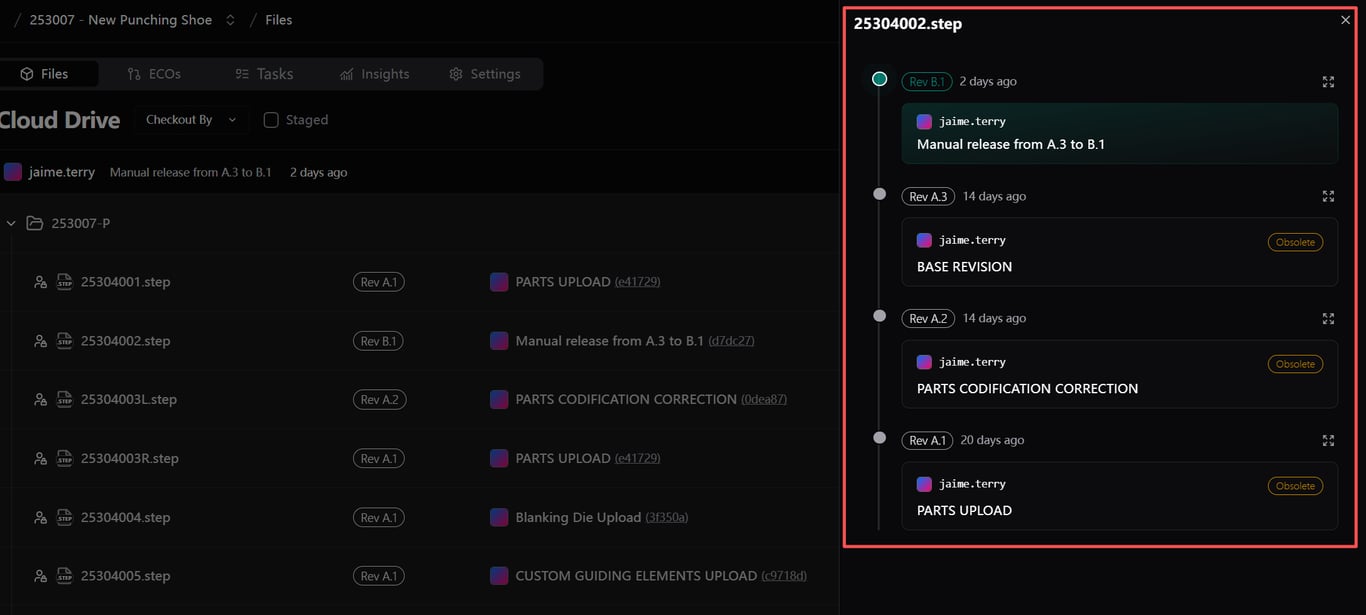Click the Rev A.1 badge in history panel

927,441
